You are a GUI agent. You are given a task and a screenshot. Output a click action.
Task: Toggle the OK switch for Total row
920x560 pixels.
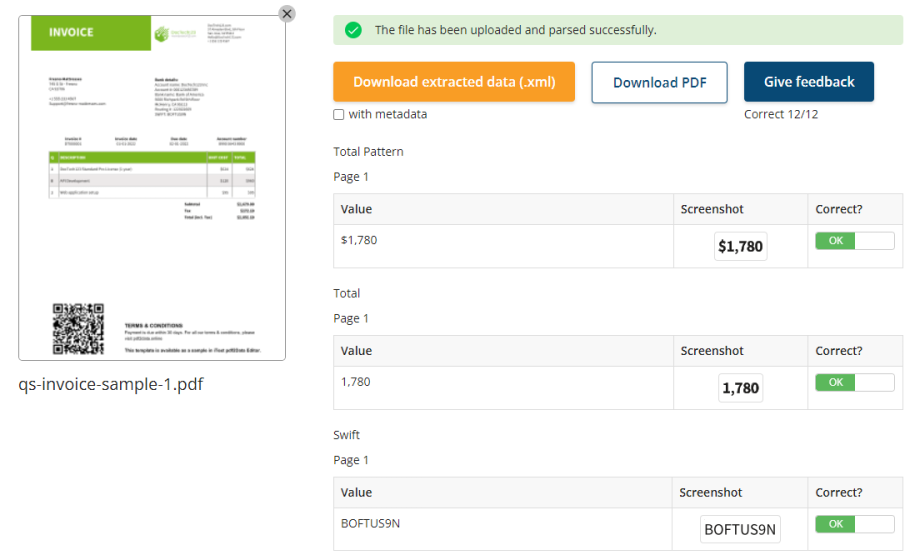click(x=854, y=382)
